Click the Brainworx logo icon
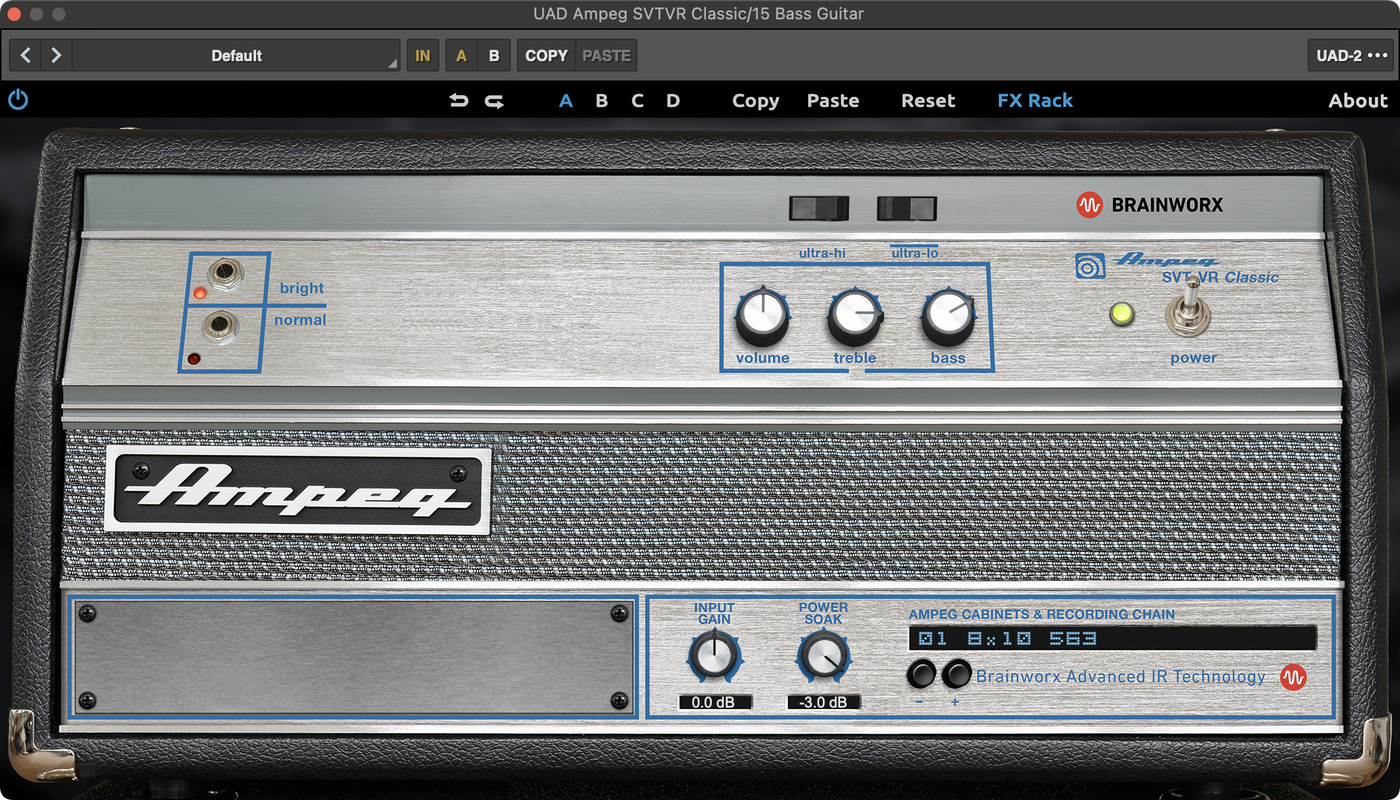 1088,205
